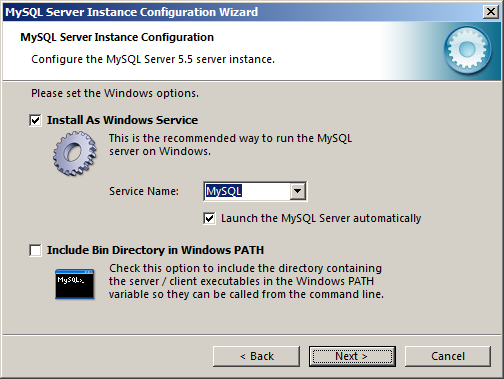This screenshot has width=504, height=379.
Task: Return with the Back button
Action: click(x=256, y=356)
